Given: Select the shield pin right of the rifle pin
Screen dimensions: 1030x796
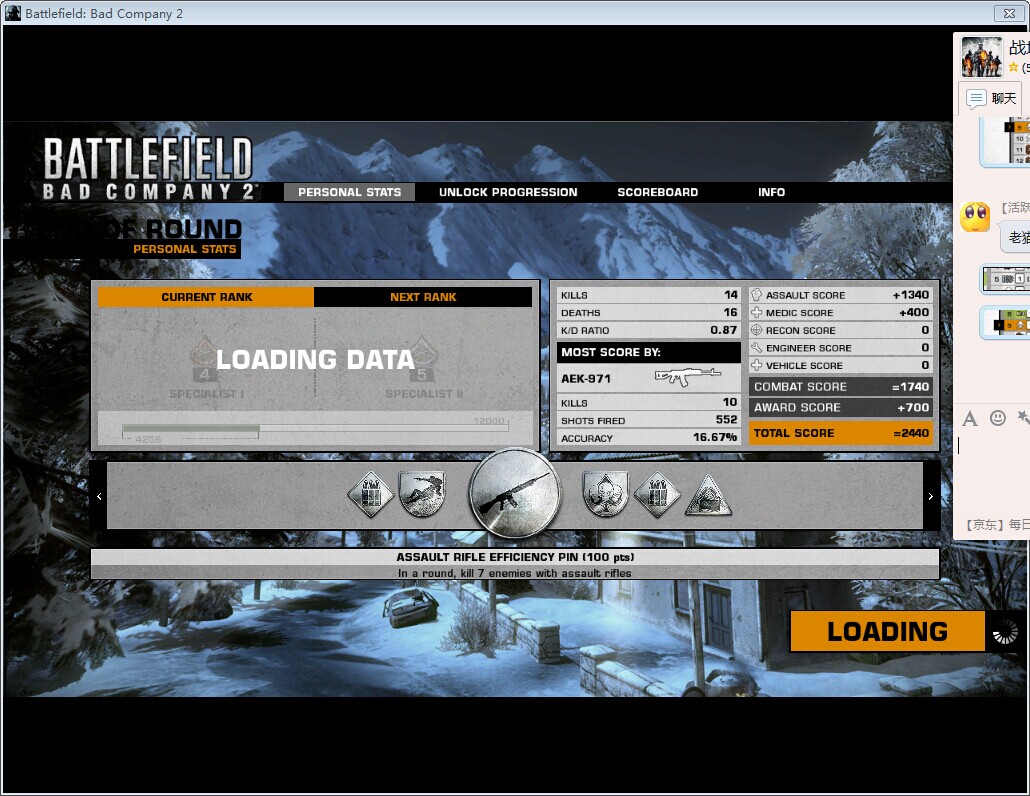Looking at the screenshot, I should (606, 494).
